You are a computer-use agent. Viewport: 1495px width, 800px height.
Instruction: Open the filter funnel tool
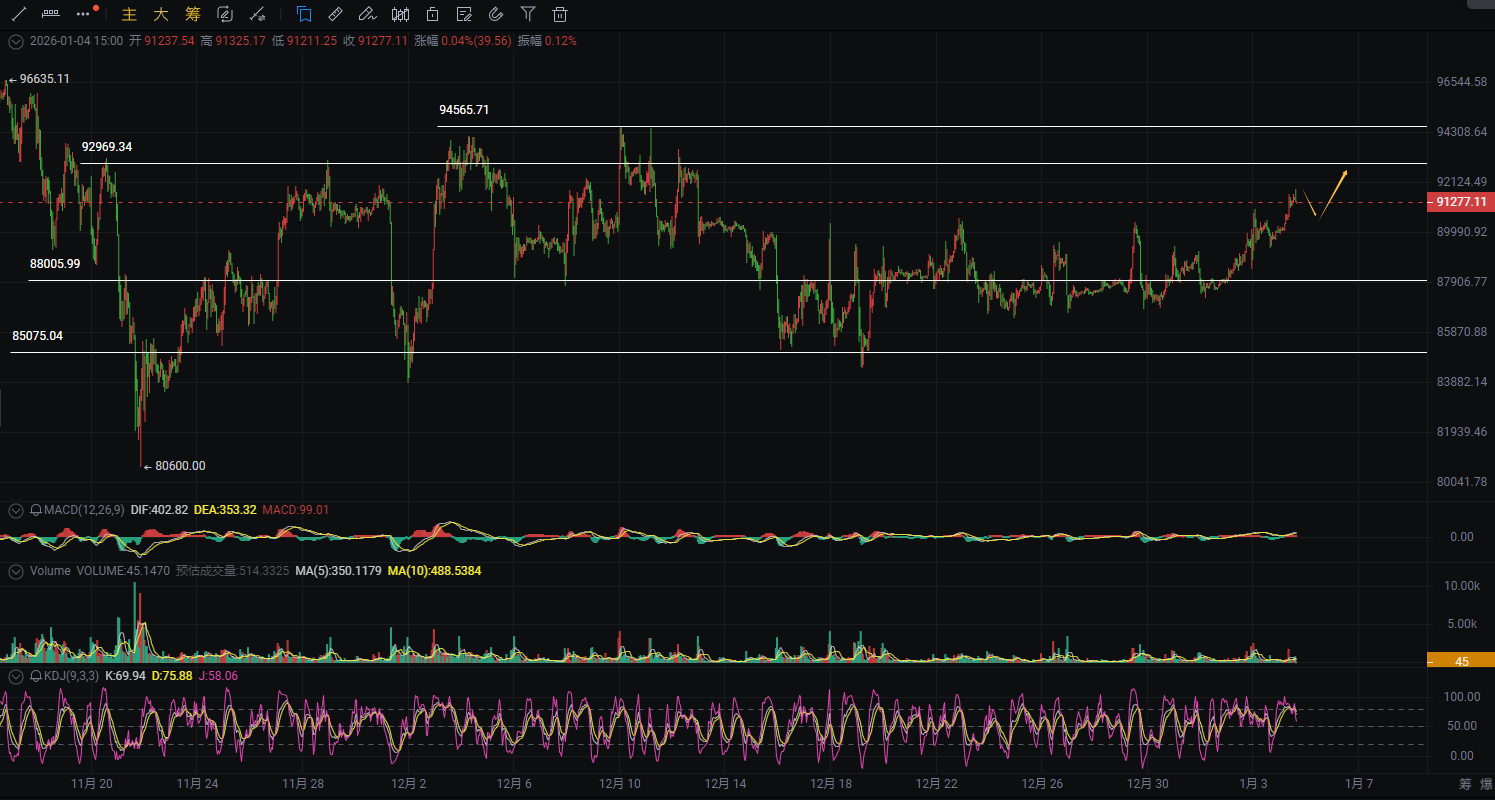pos(528,14)
